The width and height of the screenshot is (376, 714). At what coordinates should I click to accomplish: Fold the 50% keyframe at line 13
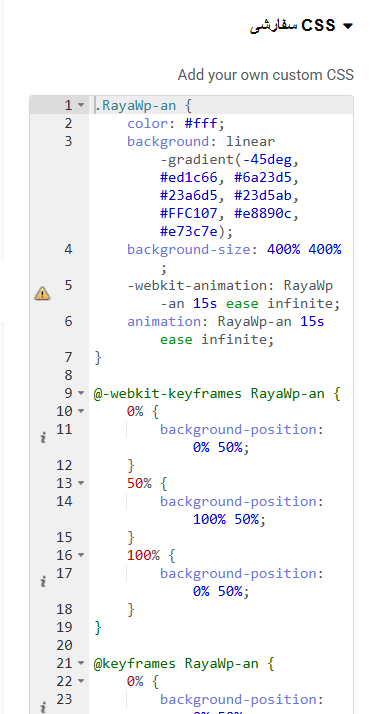tap(81, 483)
